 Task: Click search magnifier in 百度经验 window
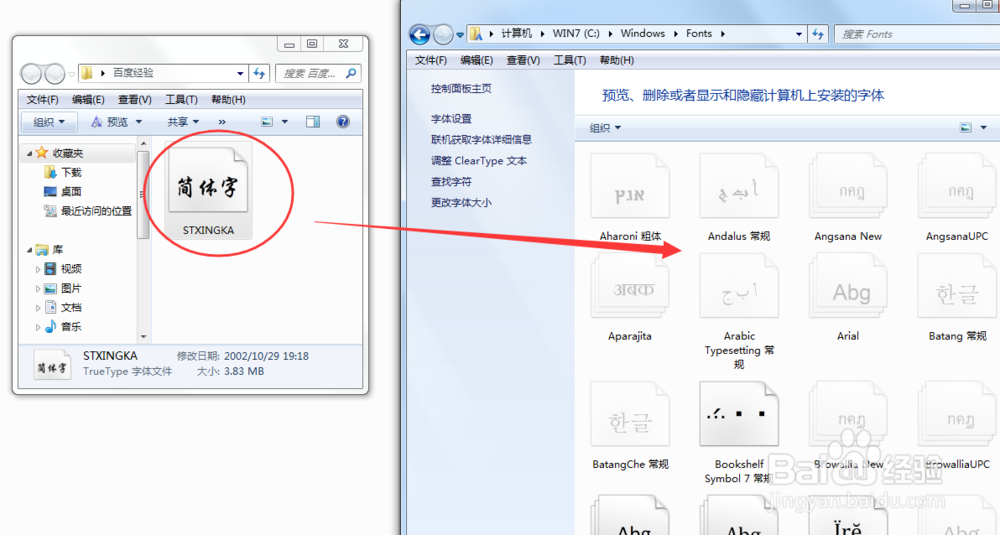click(351, 73)
